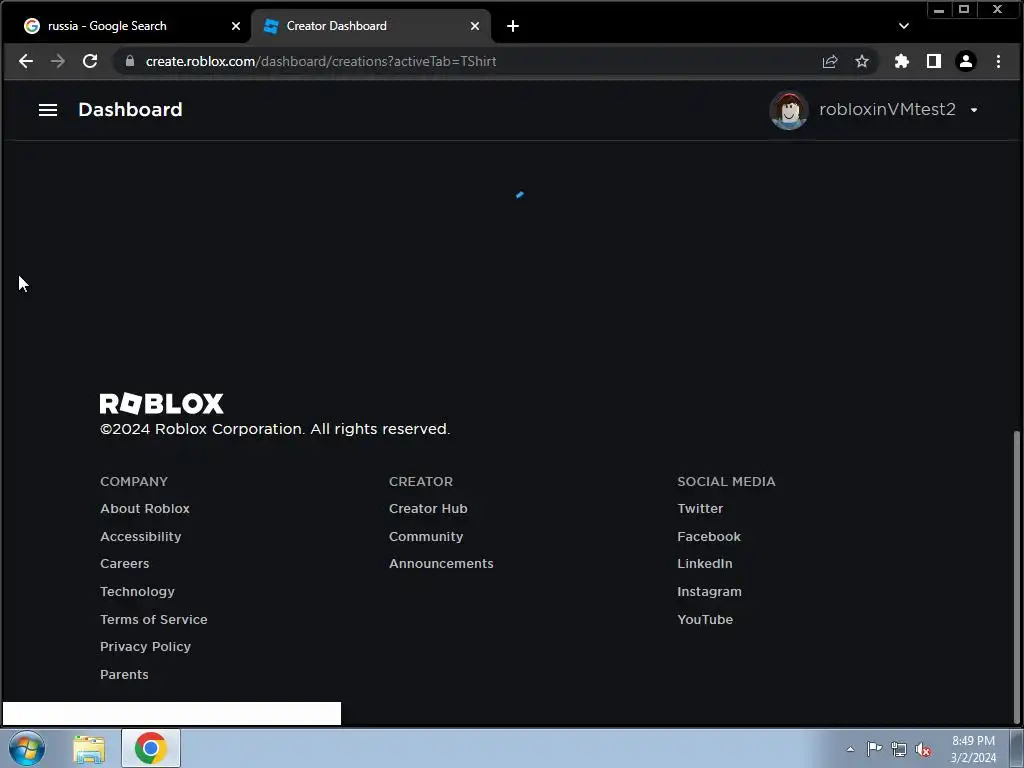The height and width of the screenshot is (768, 1024).
Task: Expand the robloxinVMtest2 account dropdown arrow
Action: (x=974, y=110)
